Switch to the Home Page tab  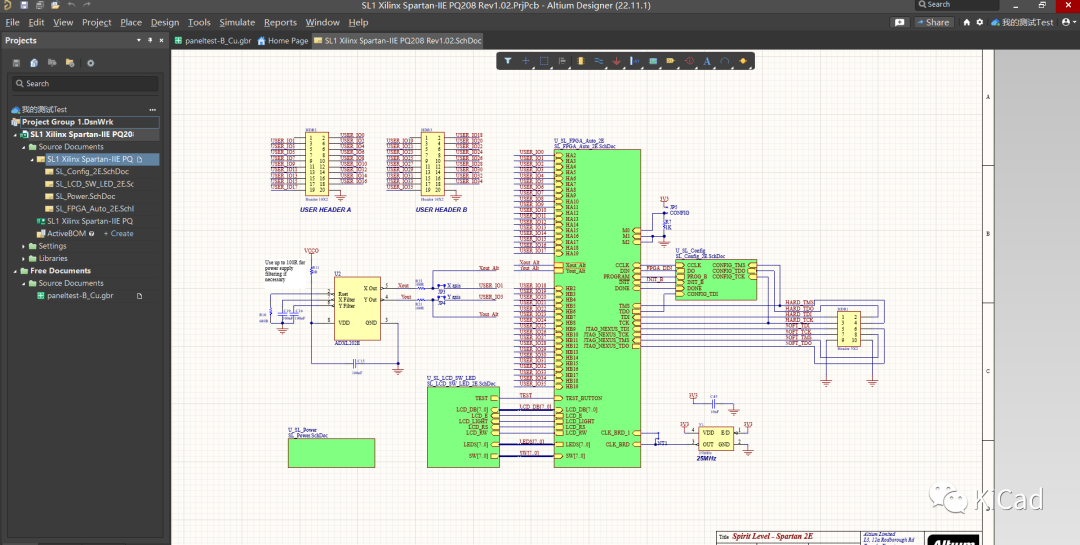[282, 41]
